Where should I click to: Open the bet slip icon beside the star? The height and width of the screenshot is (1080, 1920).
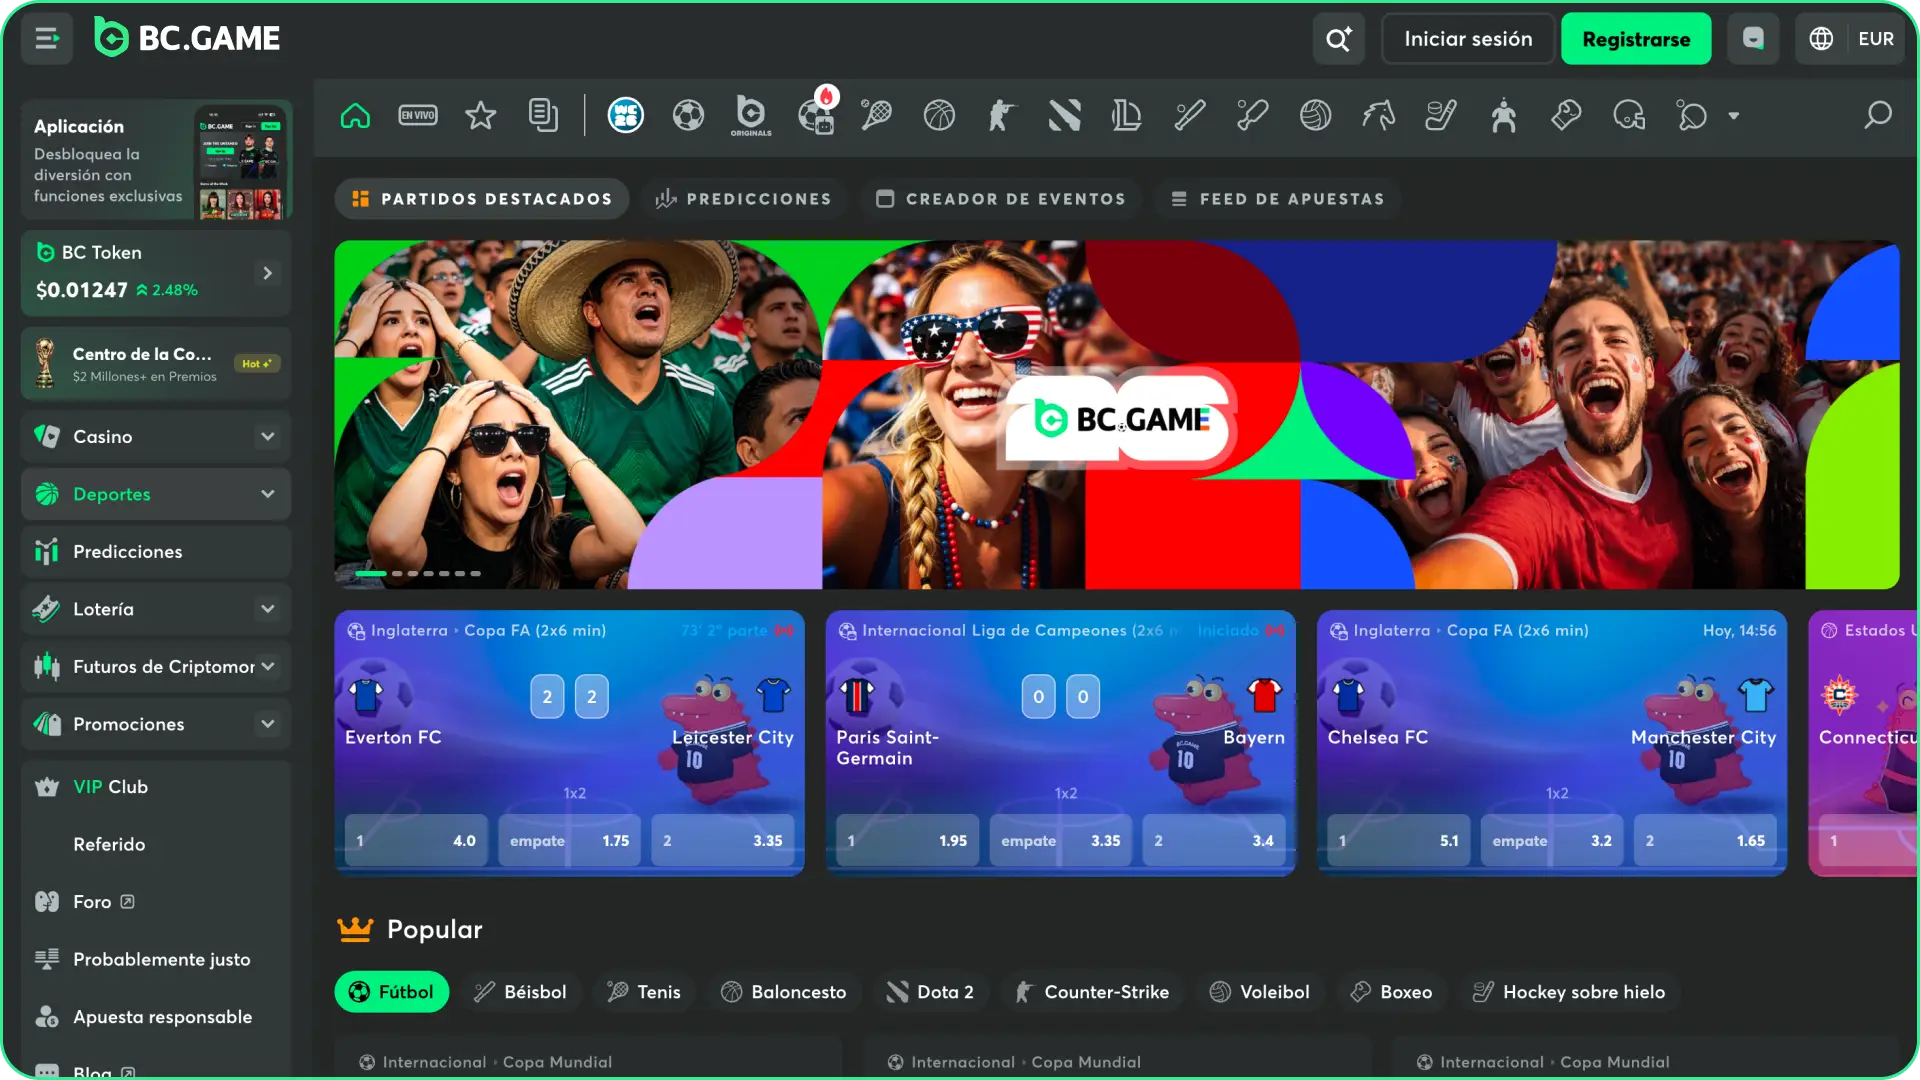(x=543, y=116)
